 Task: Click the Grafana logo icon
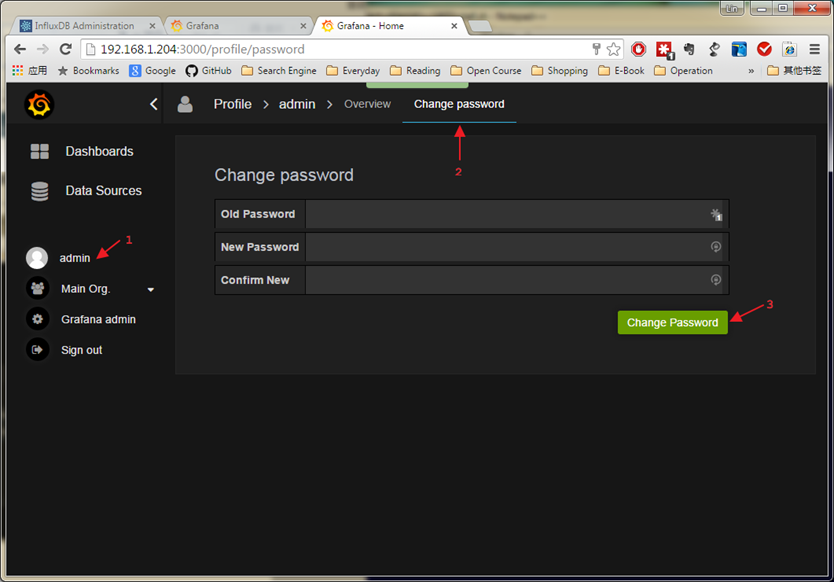39,105
